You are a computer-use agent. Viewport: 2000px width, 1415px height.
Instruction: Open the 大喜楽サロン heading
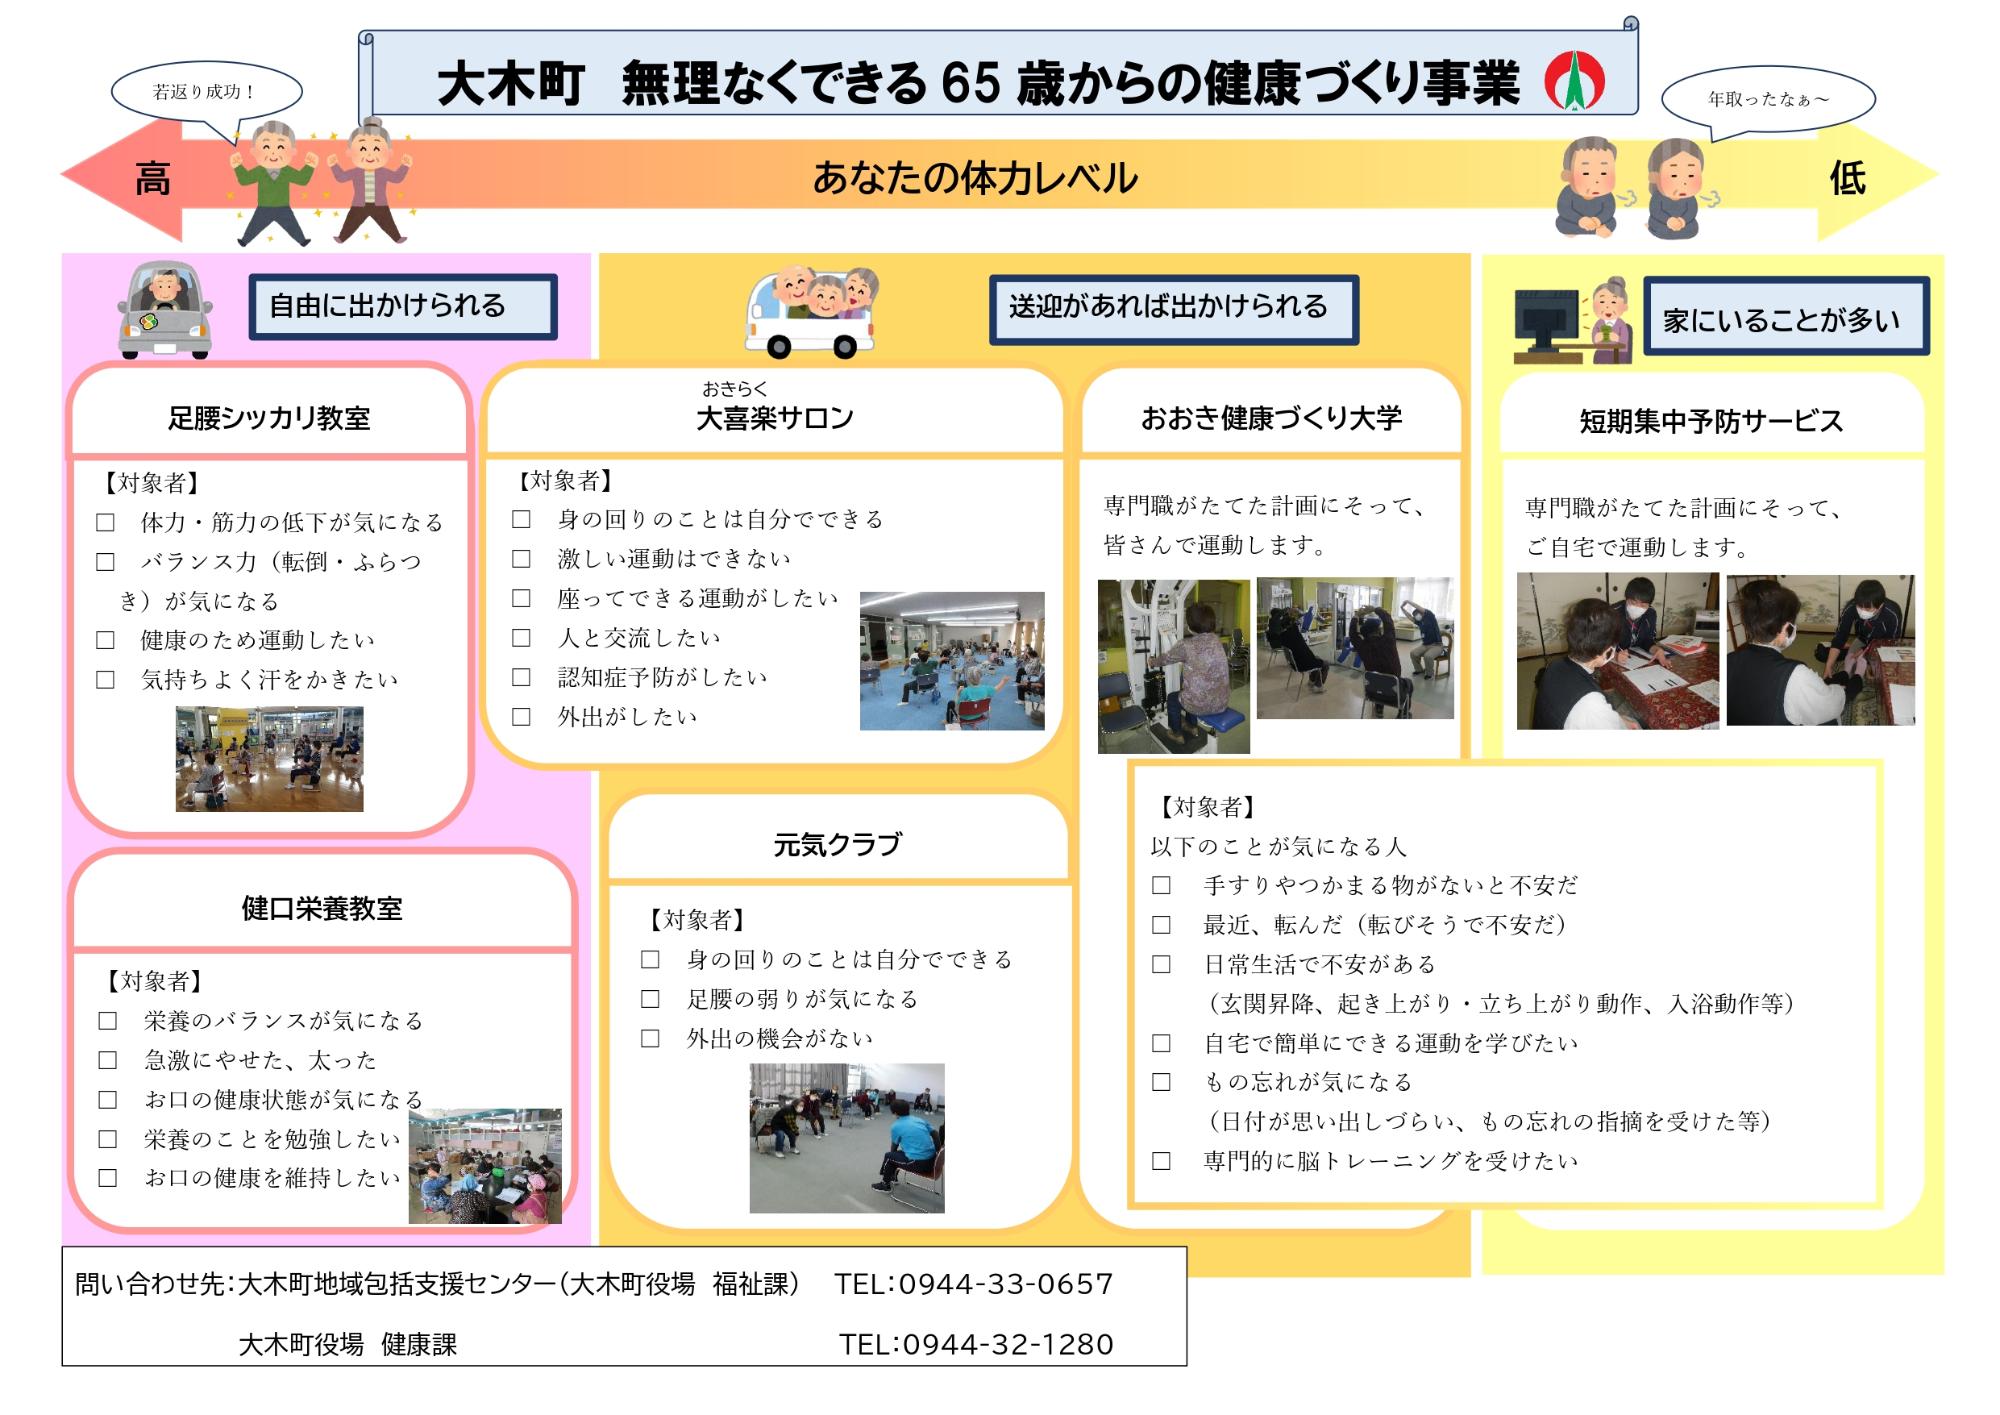point(775,418)
